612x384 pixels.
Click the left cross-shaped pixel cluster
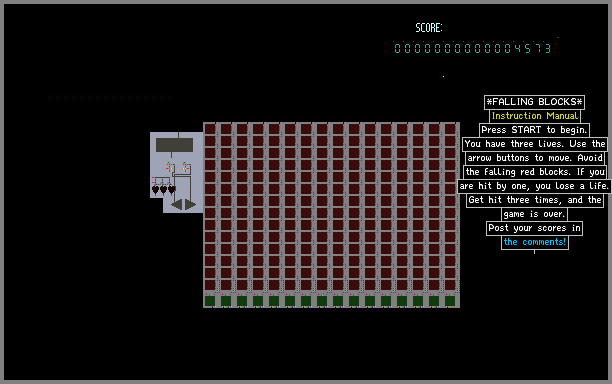click(169, 167)
